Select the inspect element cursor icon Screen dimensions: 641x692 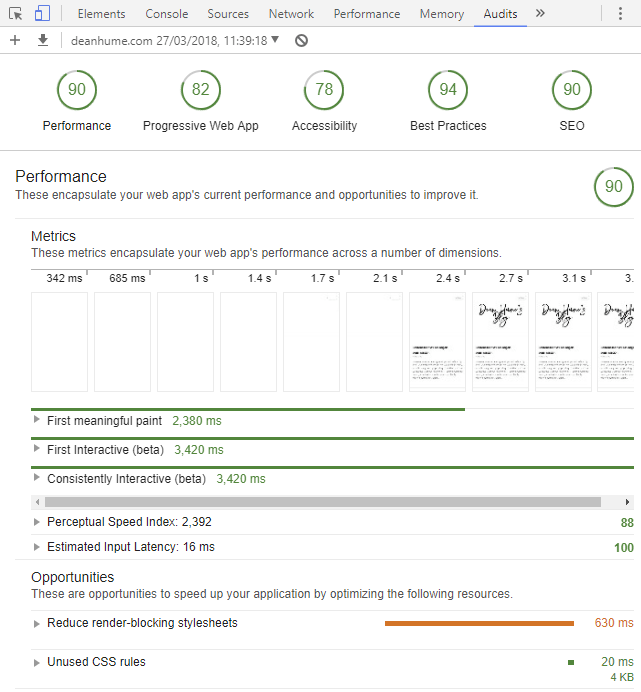pyautogui.click(x=15, y=14)
